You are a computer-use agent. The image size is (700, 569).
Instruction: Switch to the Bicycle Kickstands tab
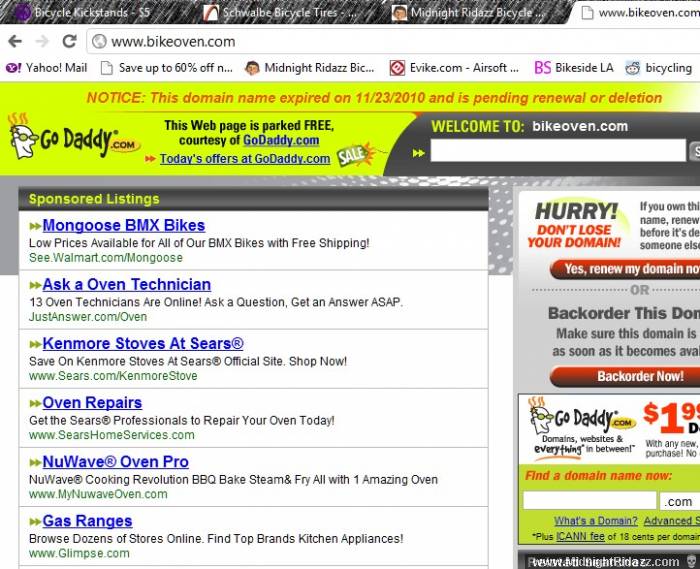(94, 12)
